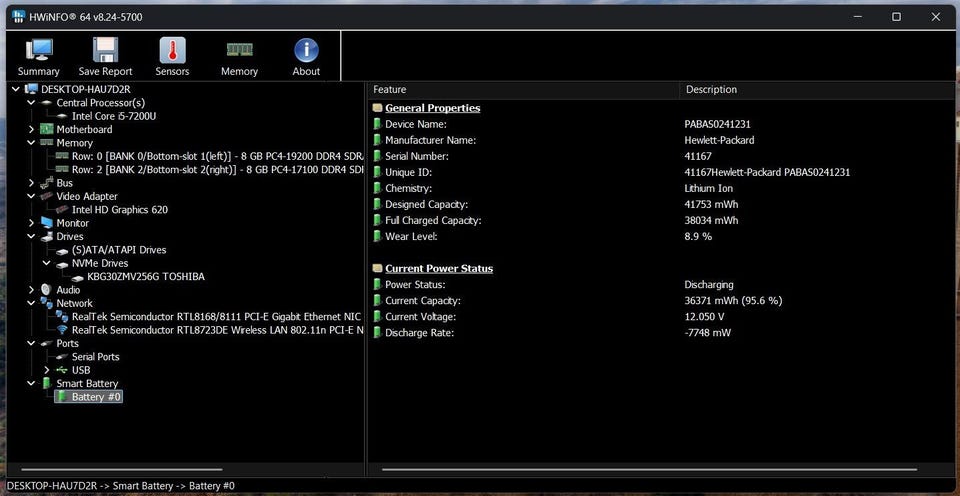This screenshot has width=960, height=496.
Task: Click the Audio speaker icon
Action: [x=47, y=290]
